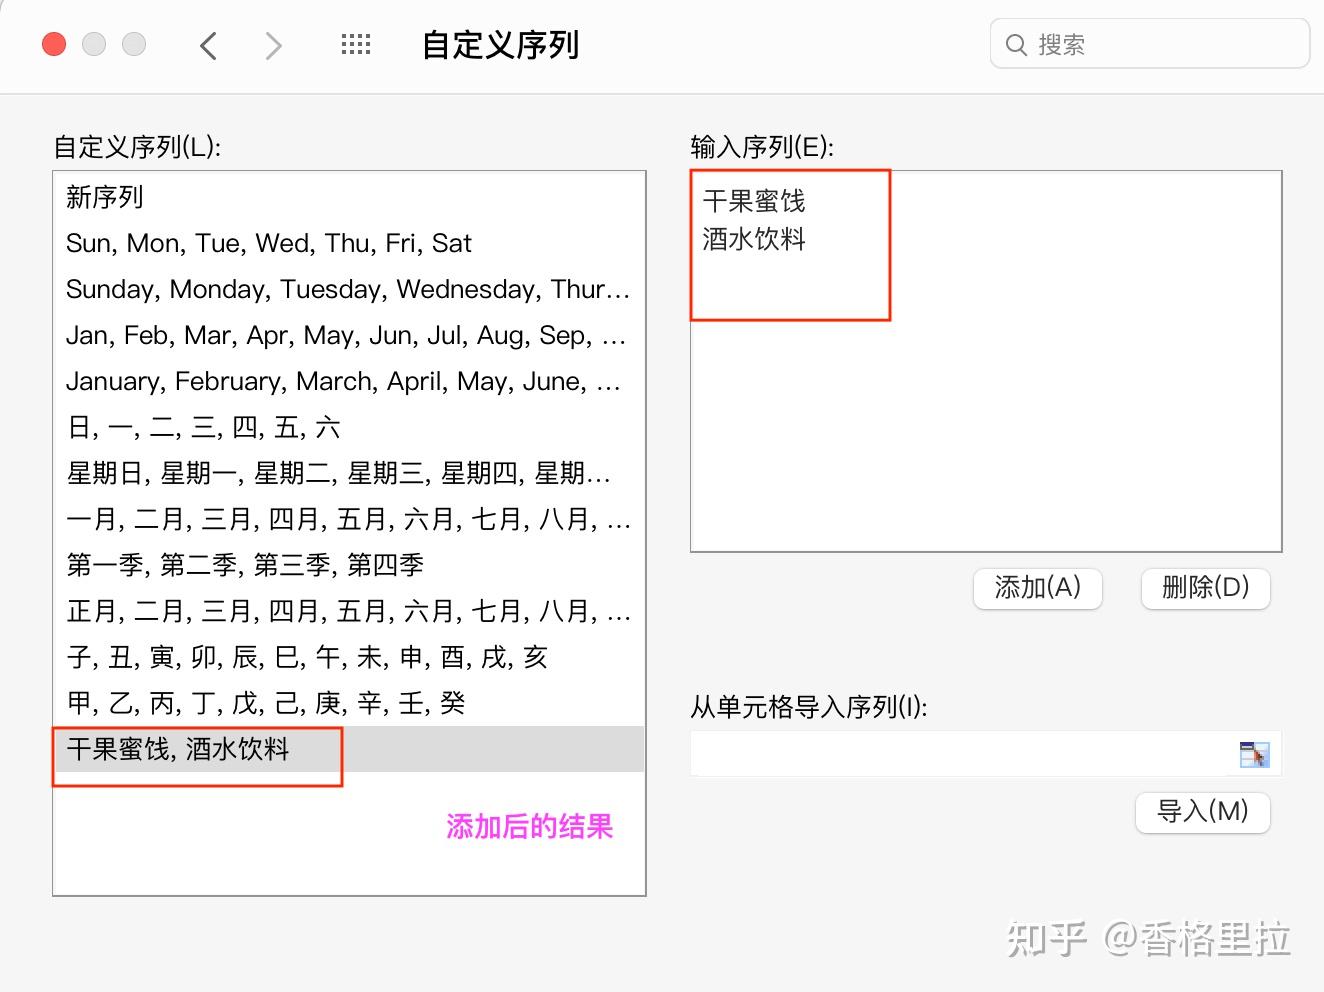This screenshot has width=1324, height=992.
Task: Go back with the left chevron
Action: [208, 45]
